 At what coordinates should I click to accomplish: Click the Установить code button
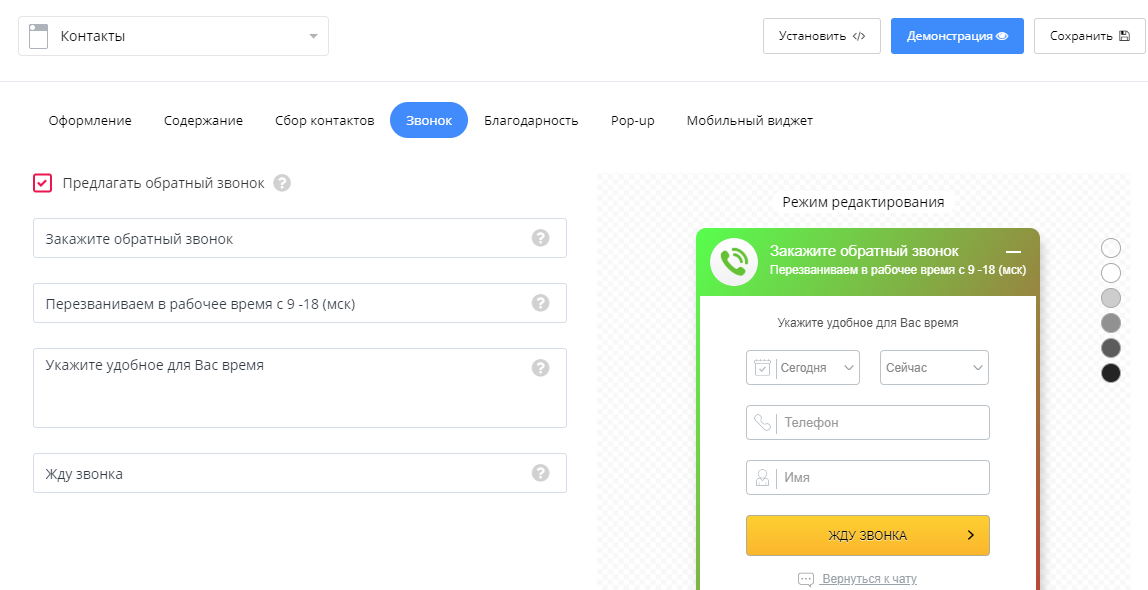click(821, 36)
